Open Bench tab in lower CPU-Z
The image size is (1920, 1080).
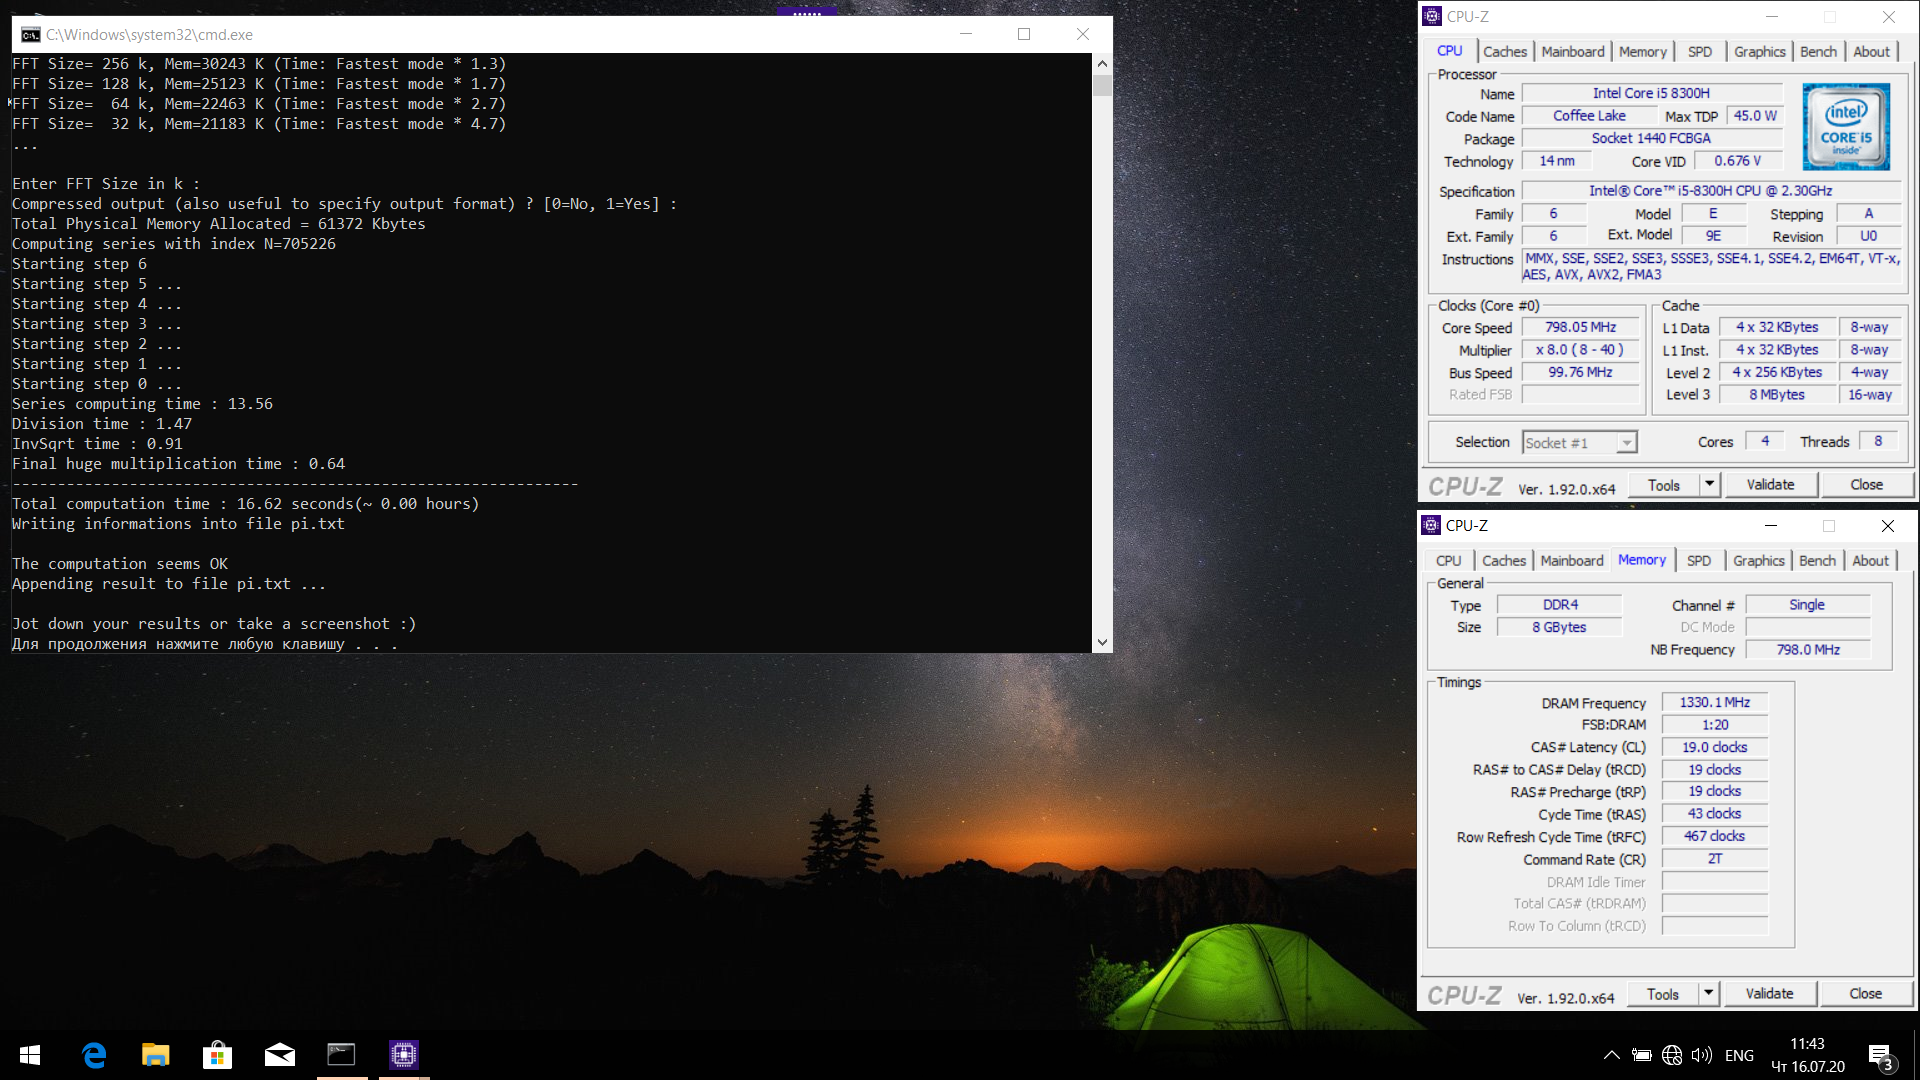click(1817, 561)
